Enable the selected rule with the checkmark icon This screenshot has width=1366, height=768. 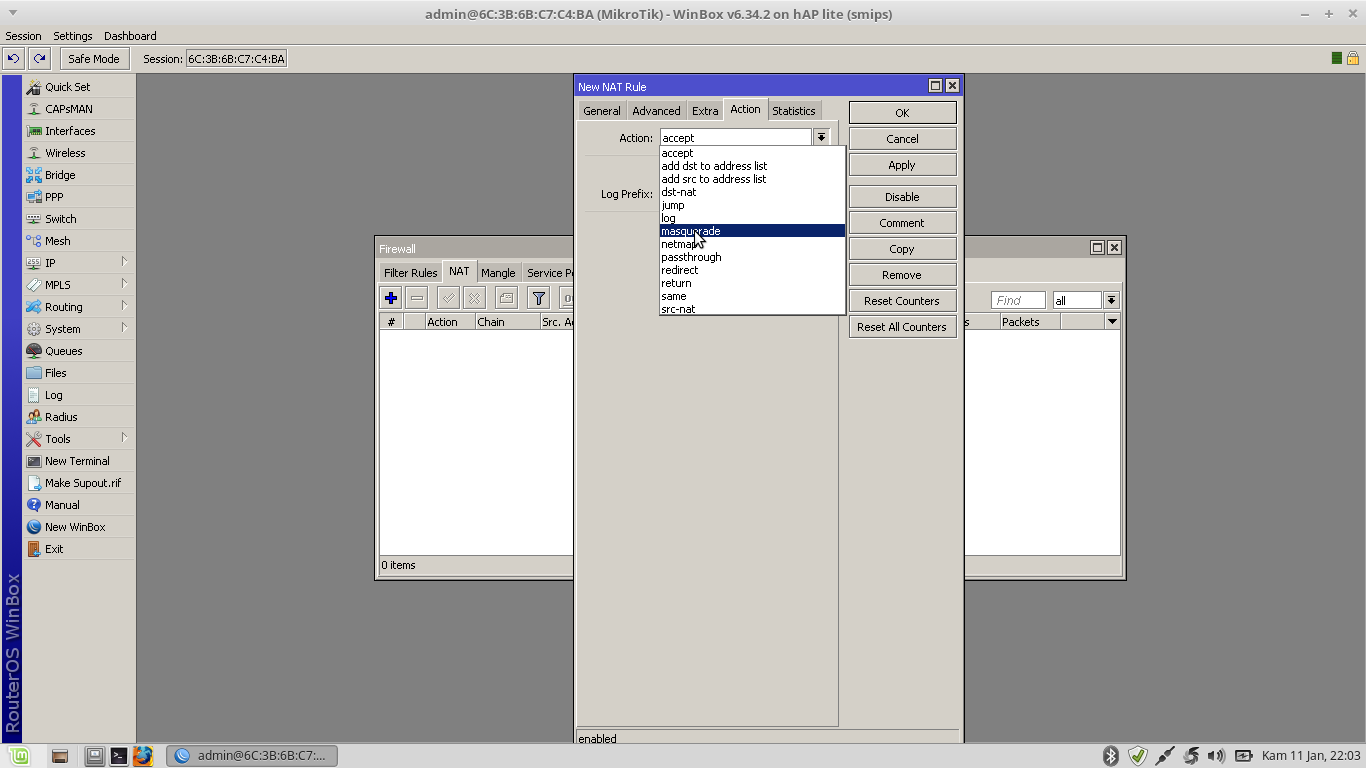tap(448, 297)
